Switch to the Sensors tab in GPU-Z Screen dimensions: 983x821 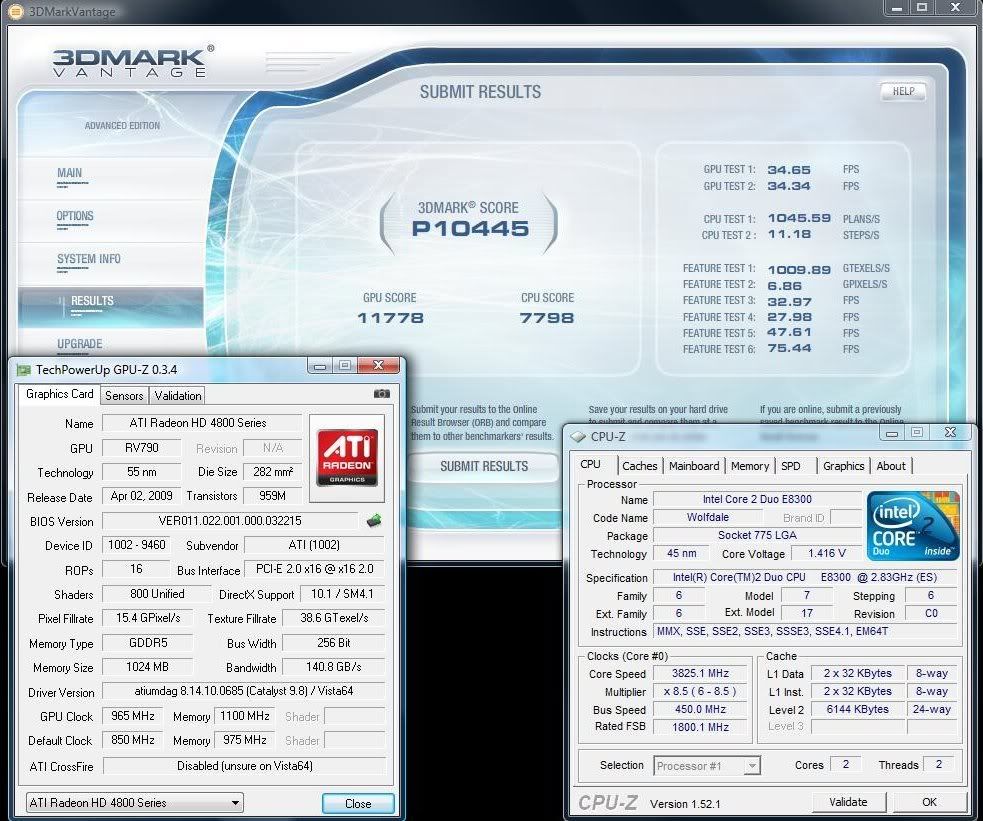124,395
